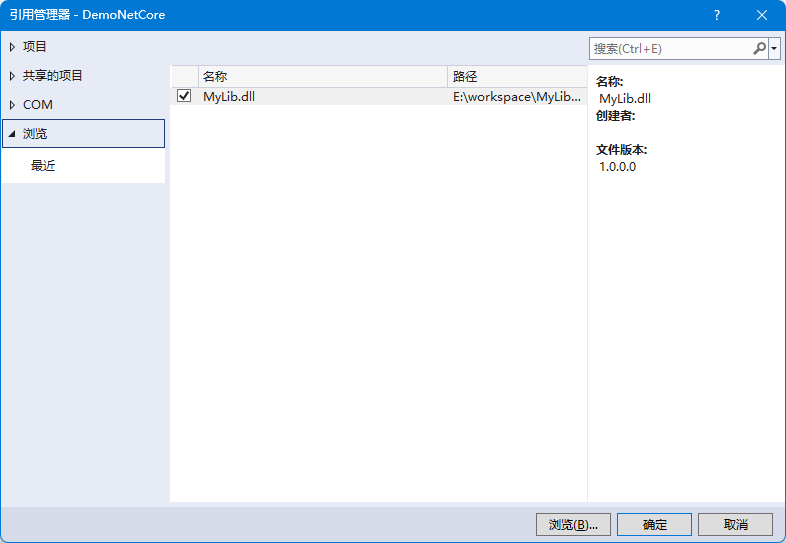786x543 pixels.
Task: Cancel using the 取消 button
Action: 735,525
